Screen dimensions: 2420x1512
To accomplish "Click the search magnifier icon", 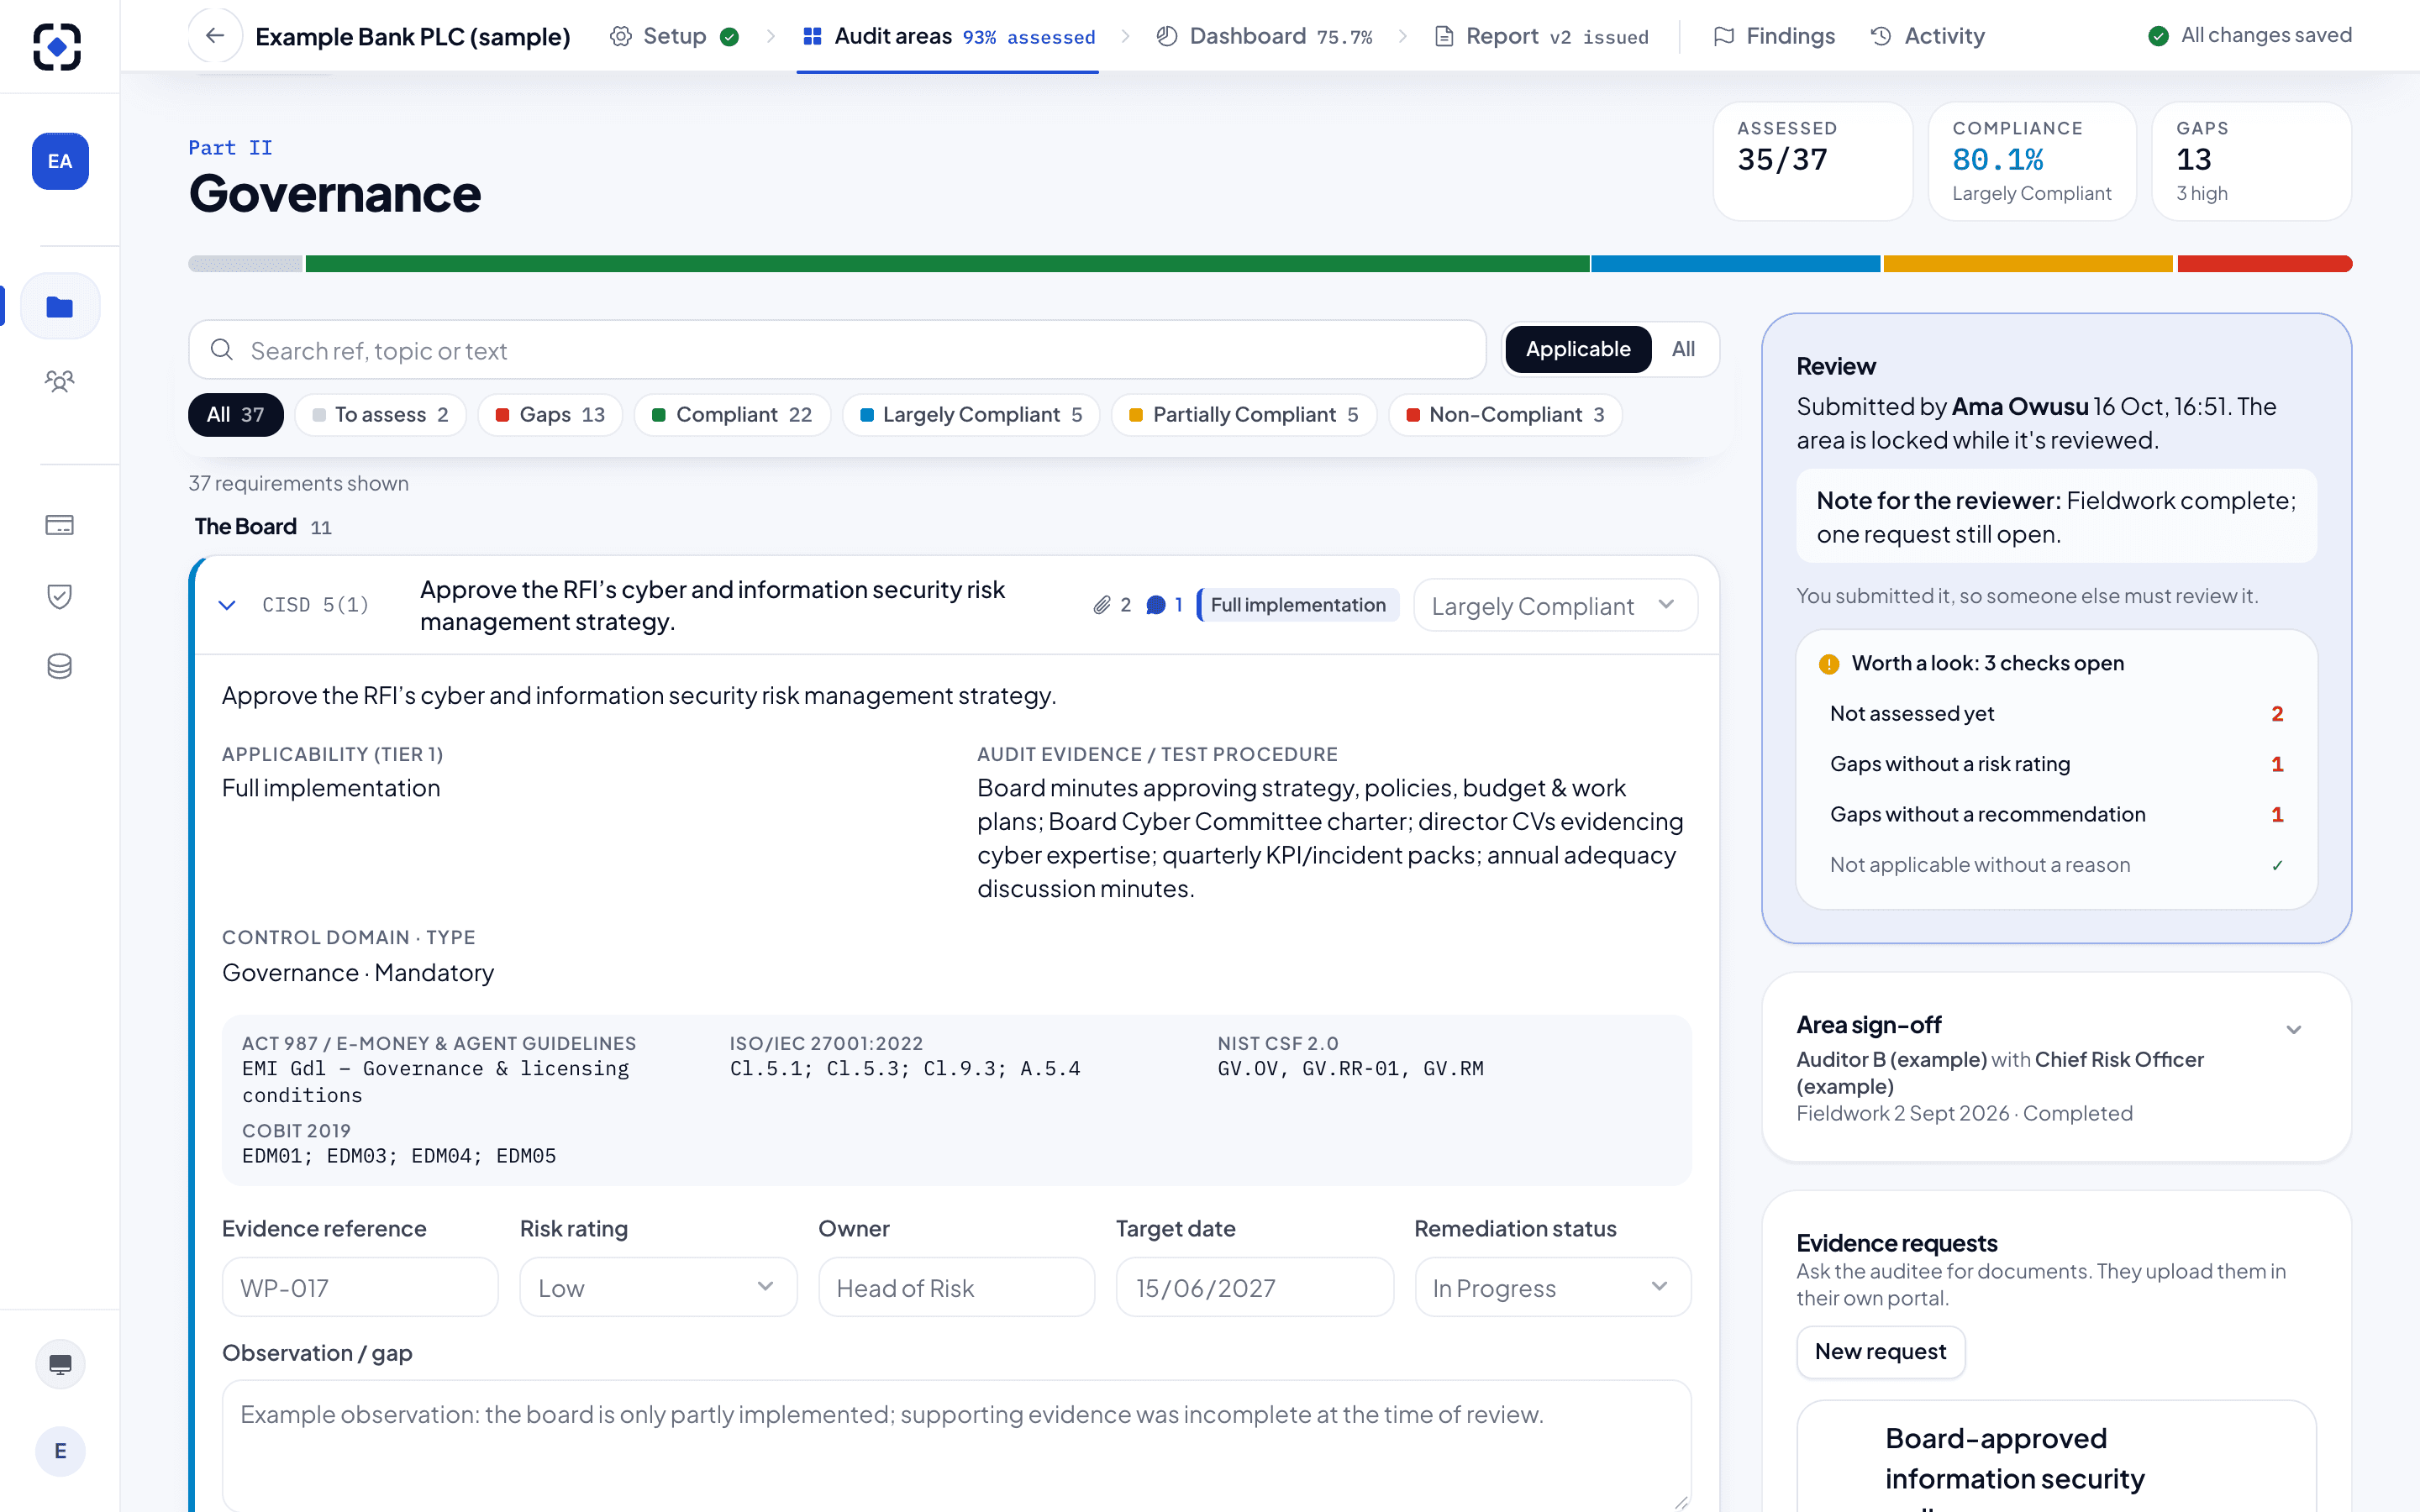I will 222,349.
